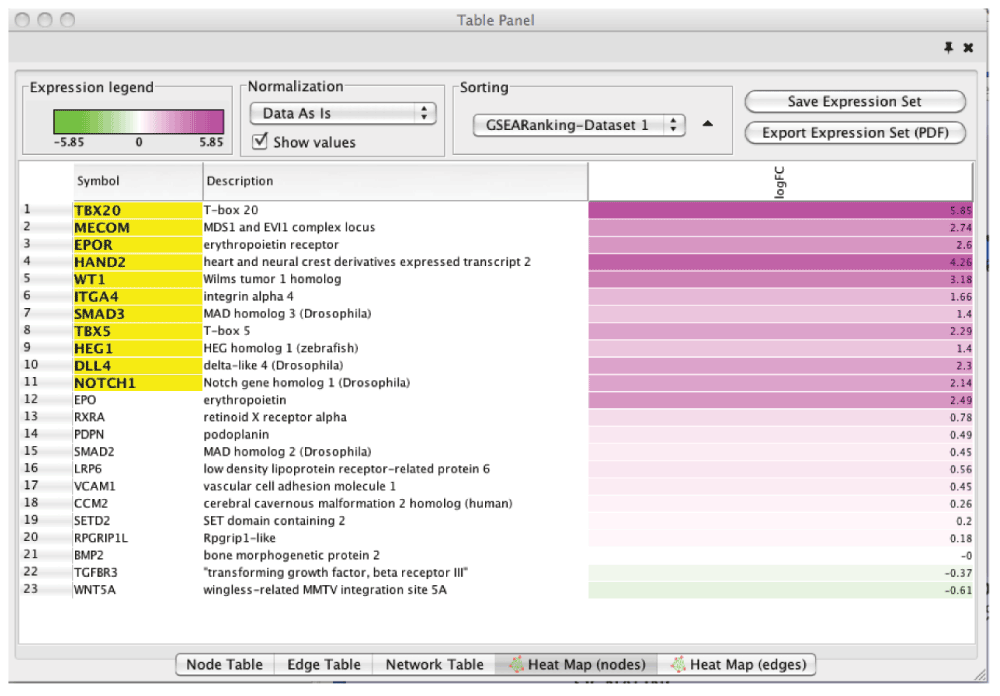Screen dimensions: 1000x696
Task: Switch to the Node Table tab
Action: click(x=224, y=664)
